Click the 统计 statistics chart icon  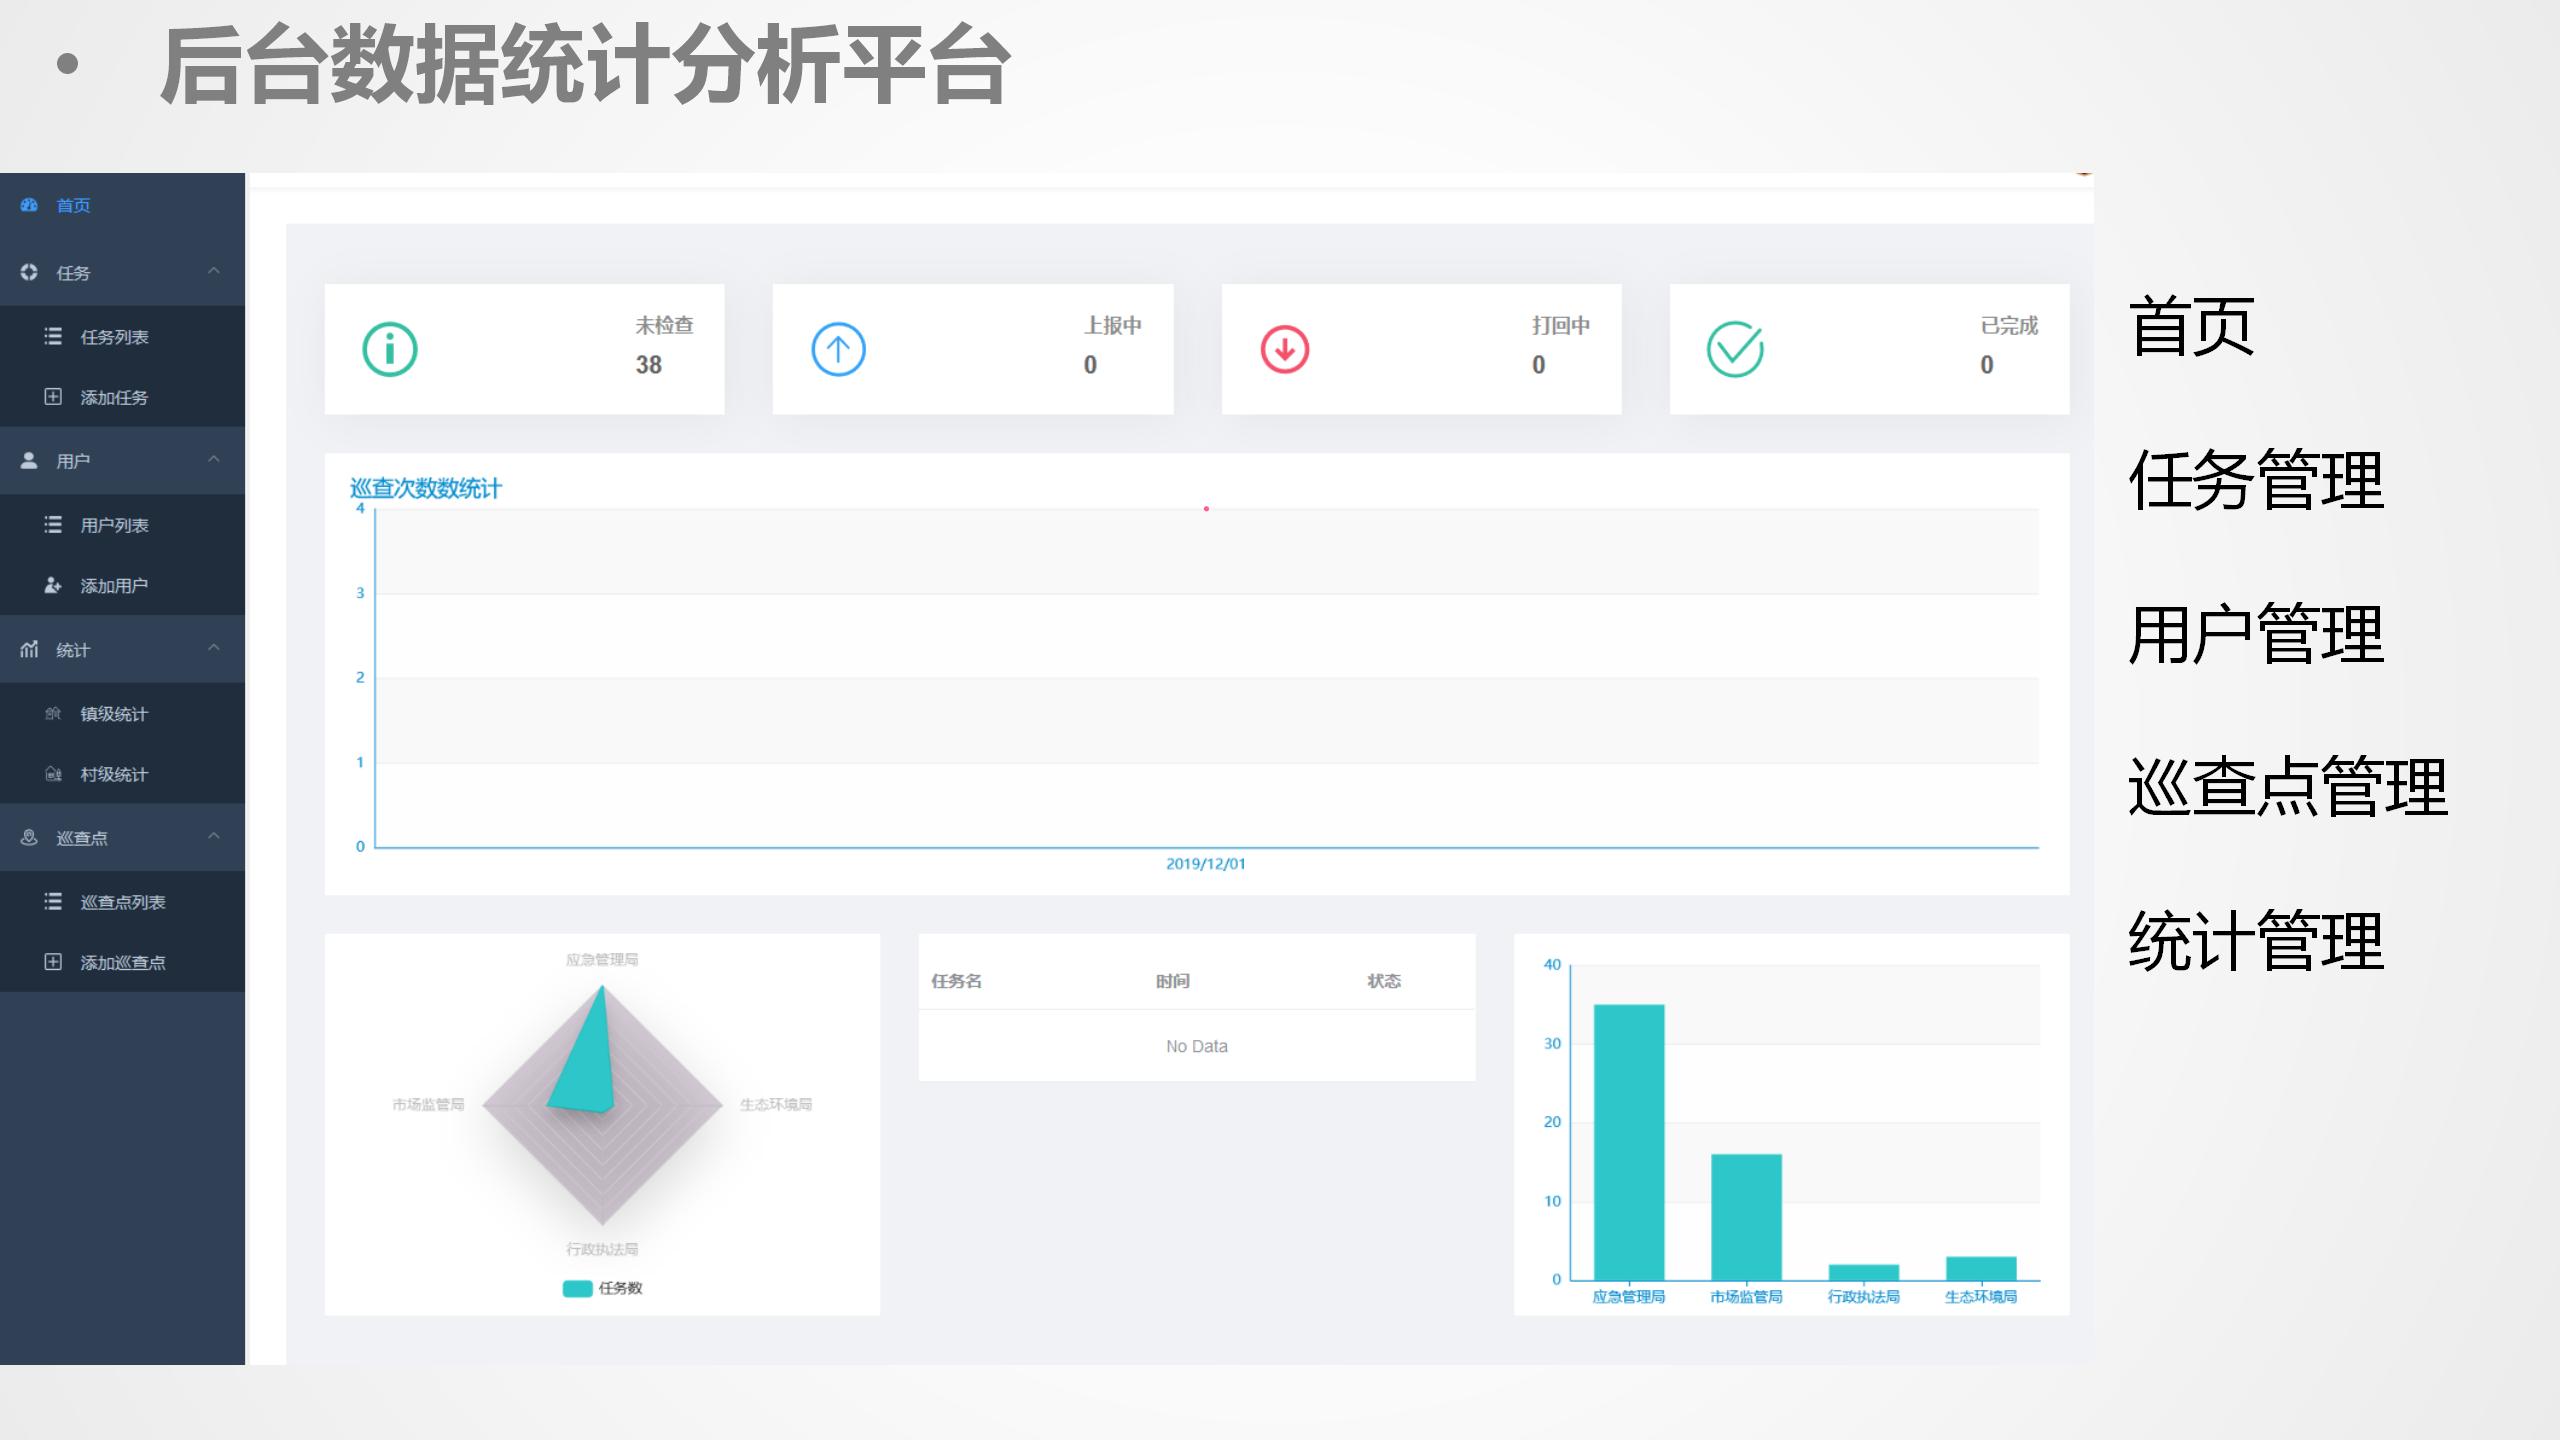pos(27,648)
